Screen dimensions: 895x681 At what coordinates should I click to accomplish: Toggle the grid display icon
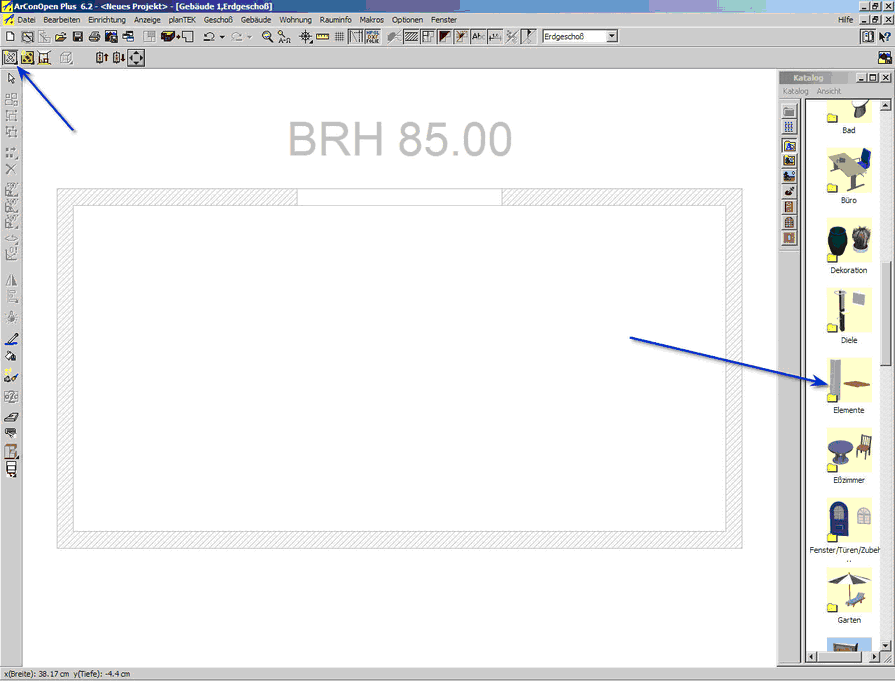(x=339, y=37)
